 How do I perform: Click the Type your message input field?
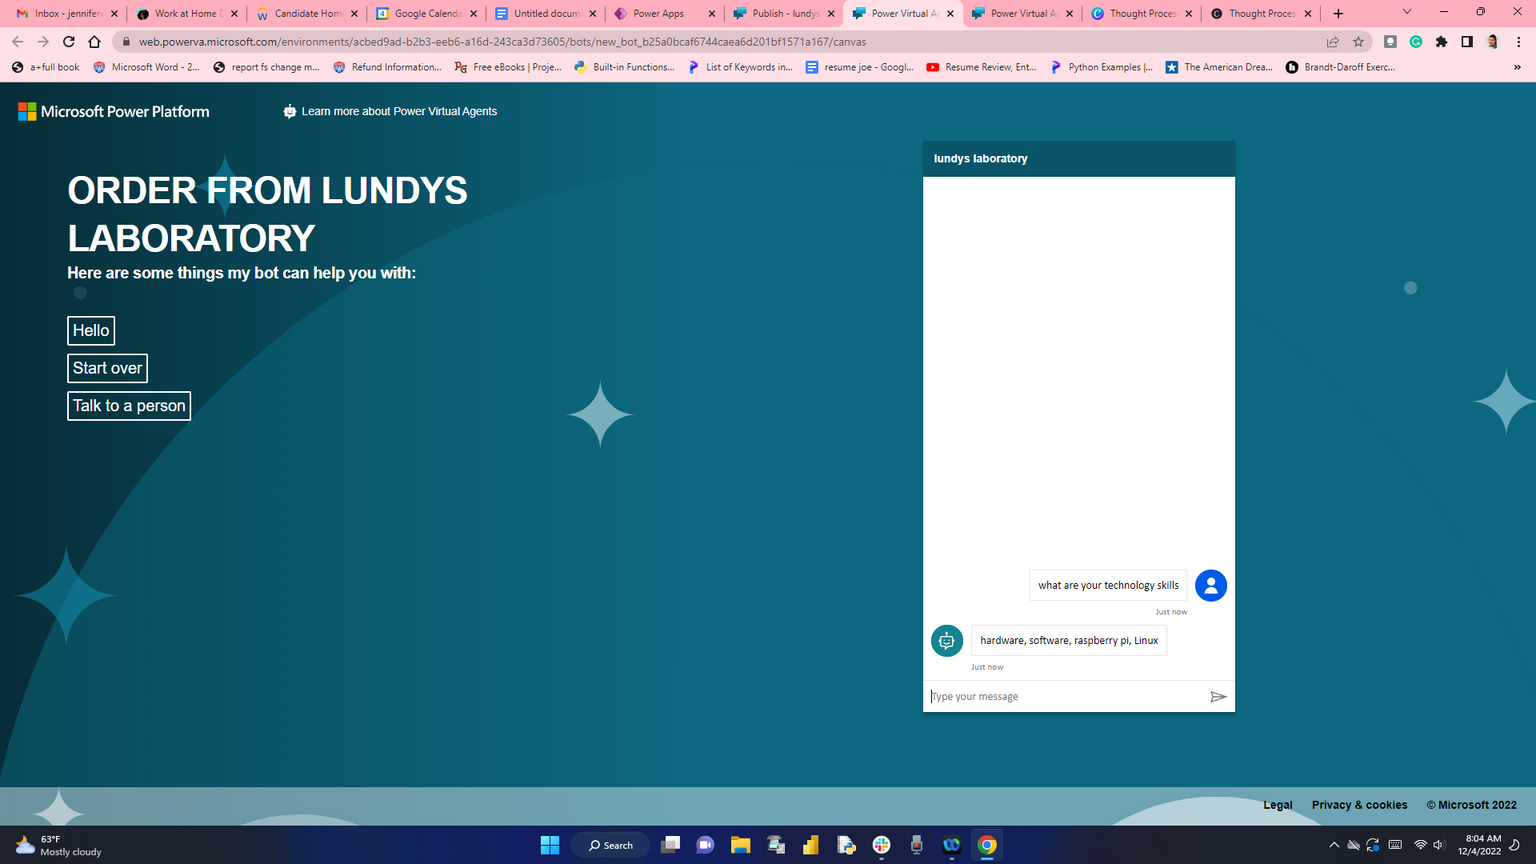pyautogui.click(x=1065, y=697)
